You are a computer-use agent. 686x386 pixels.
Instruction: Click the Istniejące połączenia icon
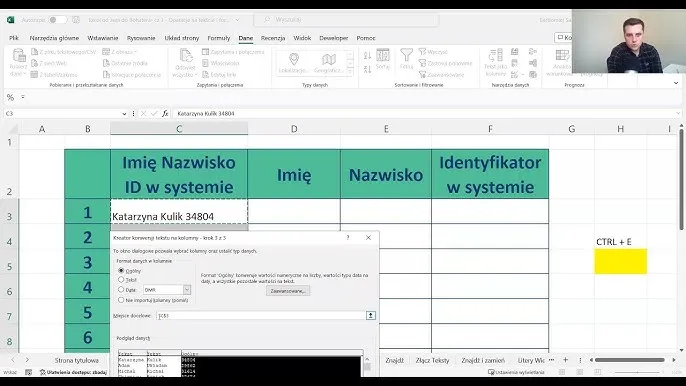[106, 75]
